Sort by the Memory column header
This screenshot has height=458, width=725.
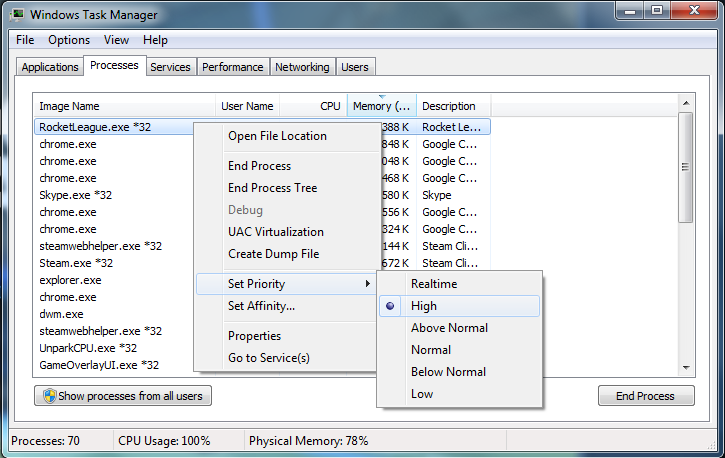tap(380, 106)
